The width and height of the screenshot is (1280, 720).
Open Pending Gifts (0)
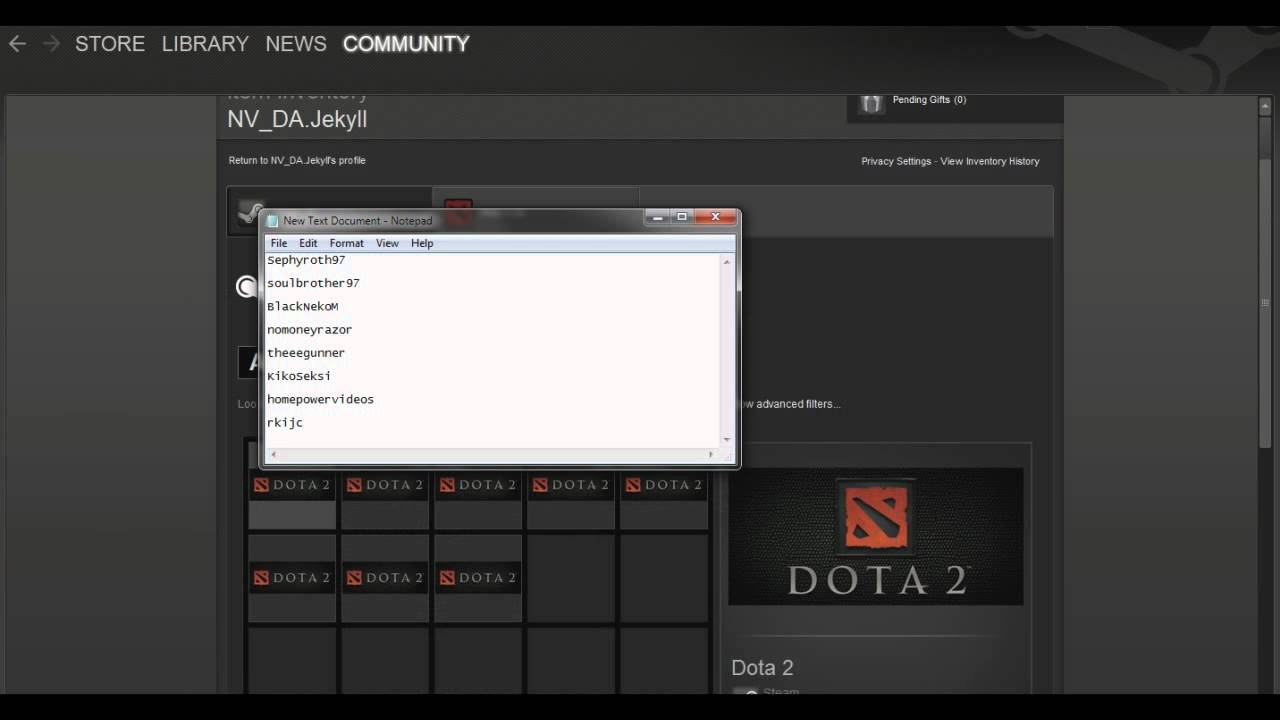[x=929, y=100]
